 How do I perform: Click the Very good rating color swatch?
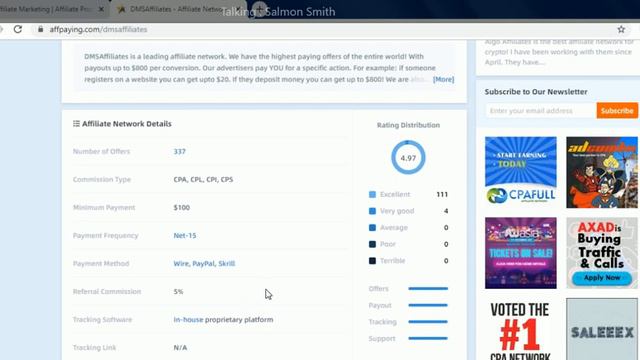coord(372,211)
